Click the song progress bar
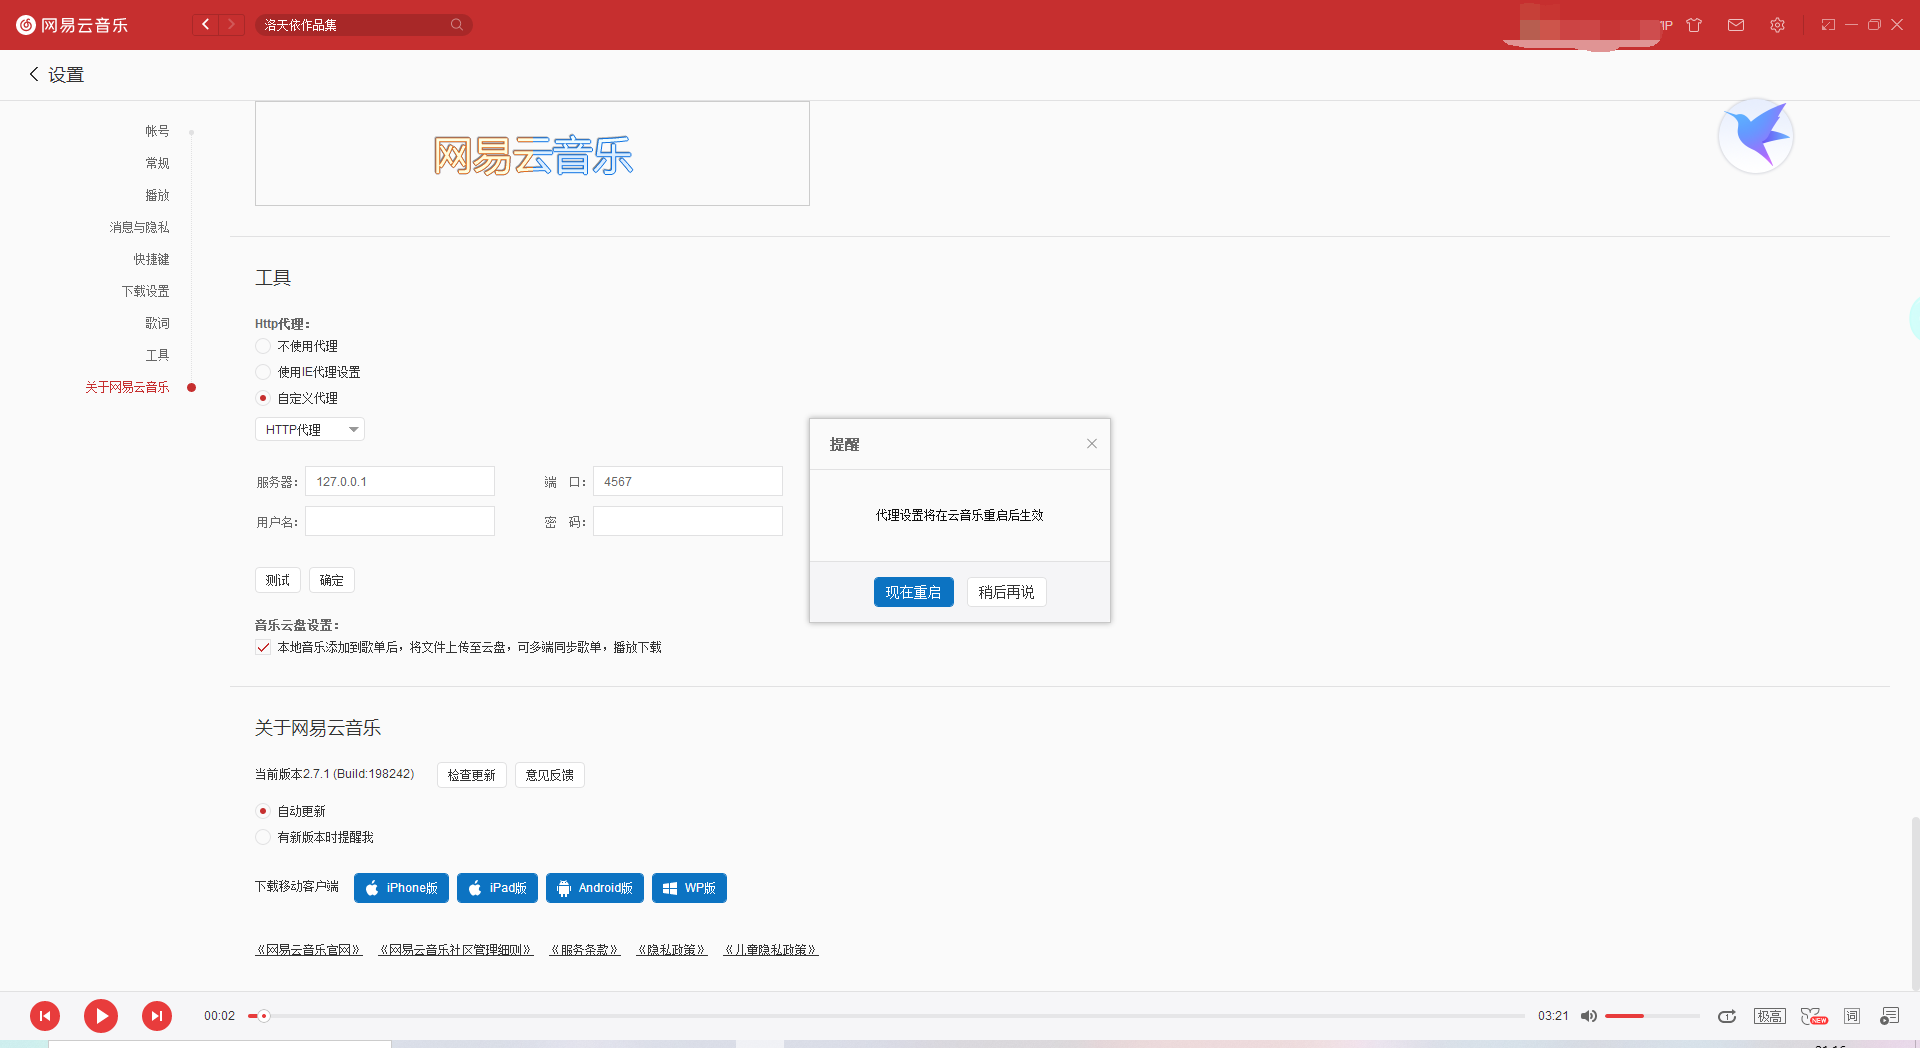The width and height of the screenshot is (1920, 1048). (x=887, y=1016)
